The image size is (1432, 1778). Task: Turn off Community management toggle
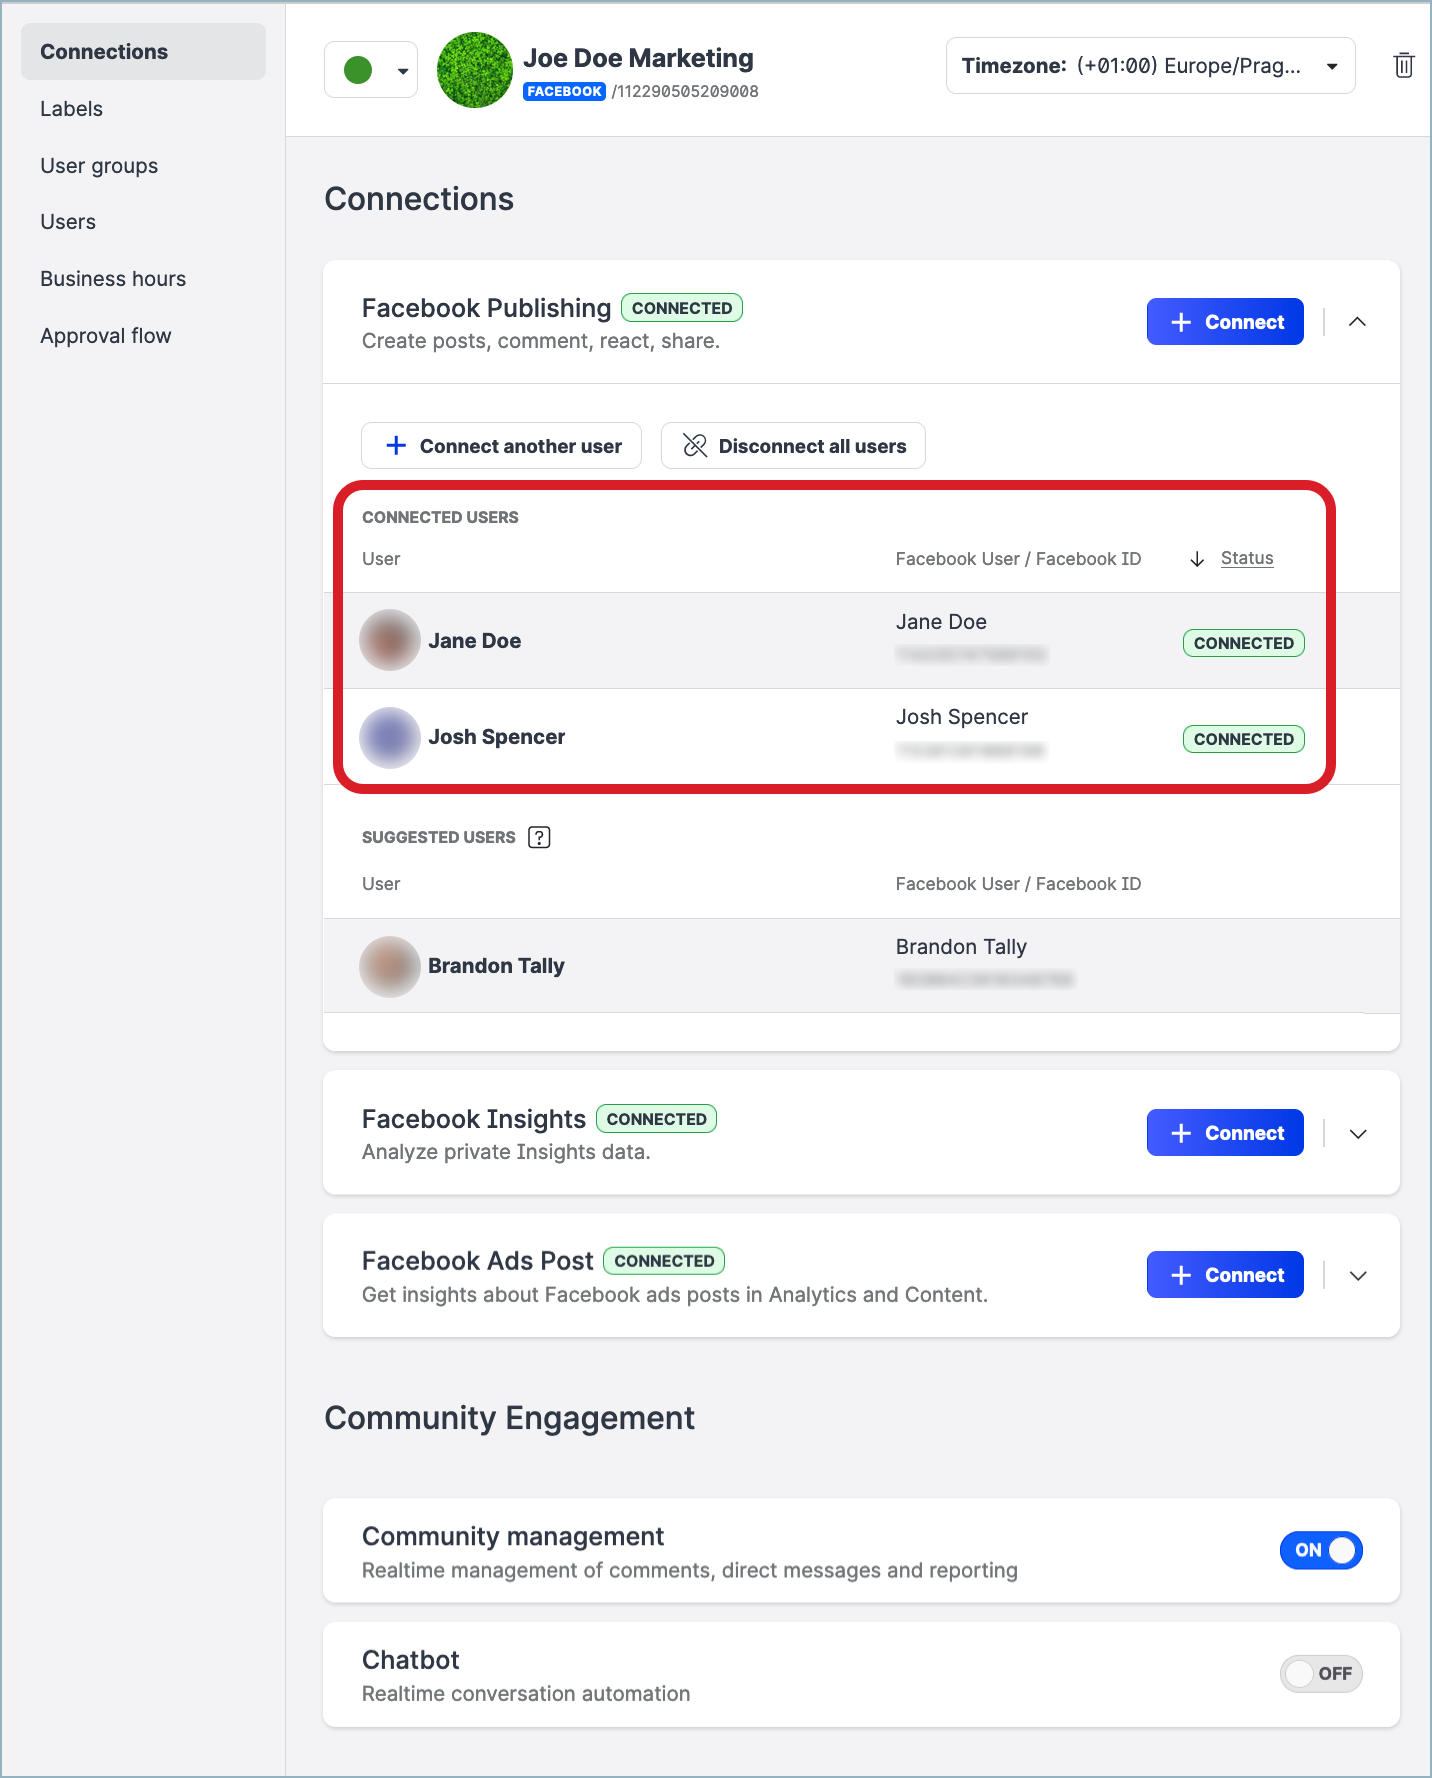point(1320,1550)
